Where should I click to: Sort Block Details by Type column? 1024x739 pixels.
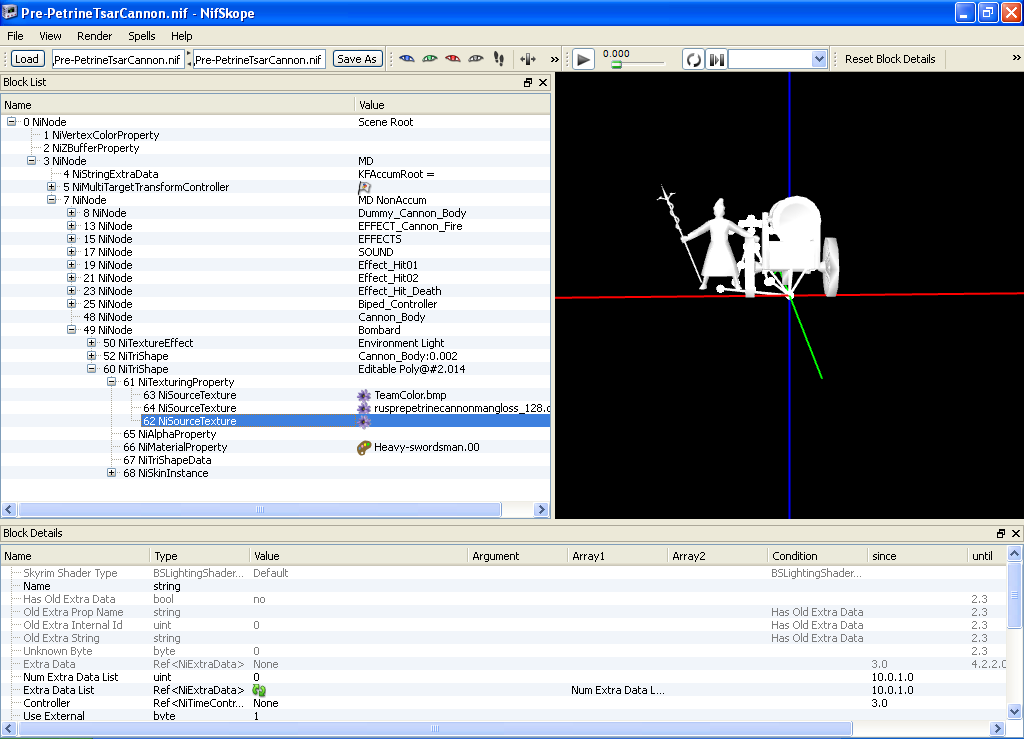[199, 556]
